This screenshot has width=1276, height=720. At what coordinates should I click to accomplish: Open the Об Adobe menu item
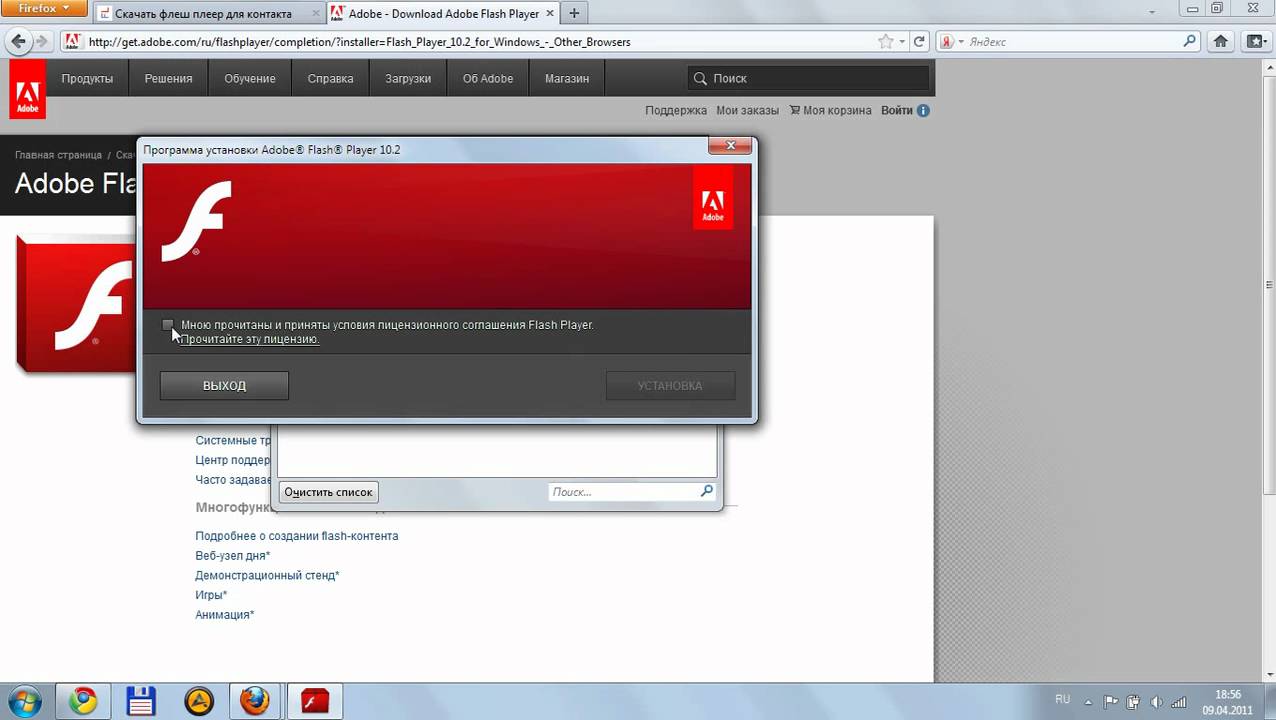[x=488, y=78]
